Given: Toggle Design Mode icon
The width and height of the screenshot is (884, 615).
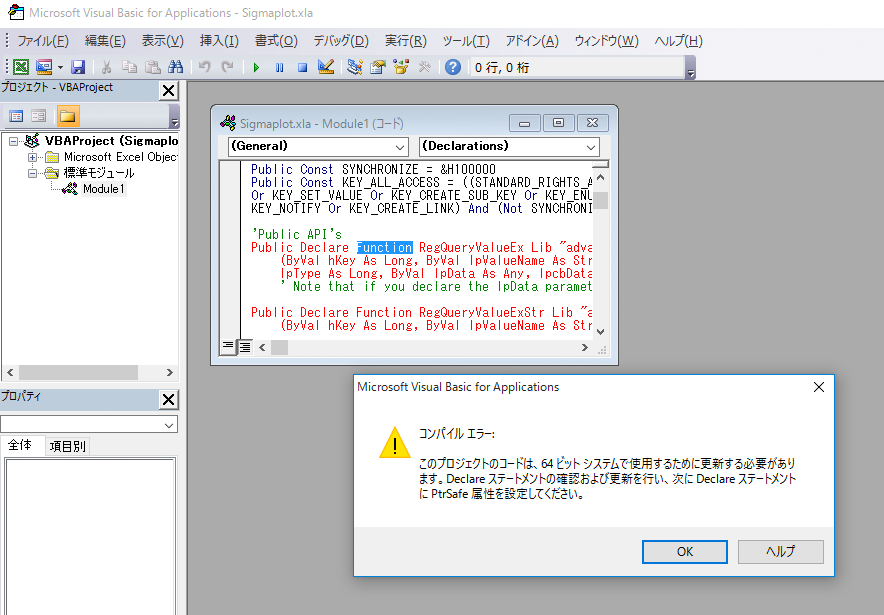Looking at the screenshot, I should point(326,68).
